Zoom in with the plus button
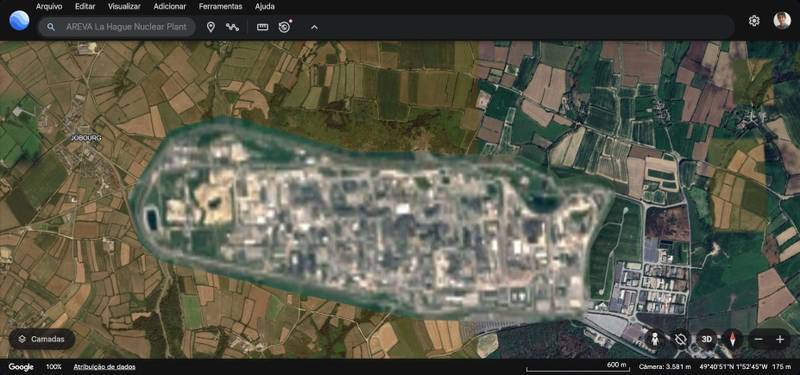 point(780,339)
